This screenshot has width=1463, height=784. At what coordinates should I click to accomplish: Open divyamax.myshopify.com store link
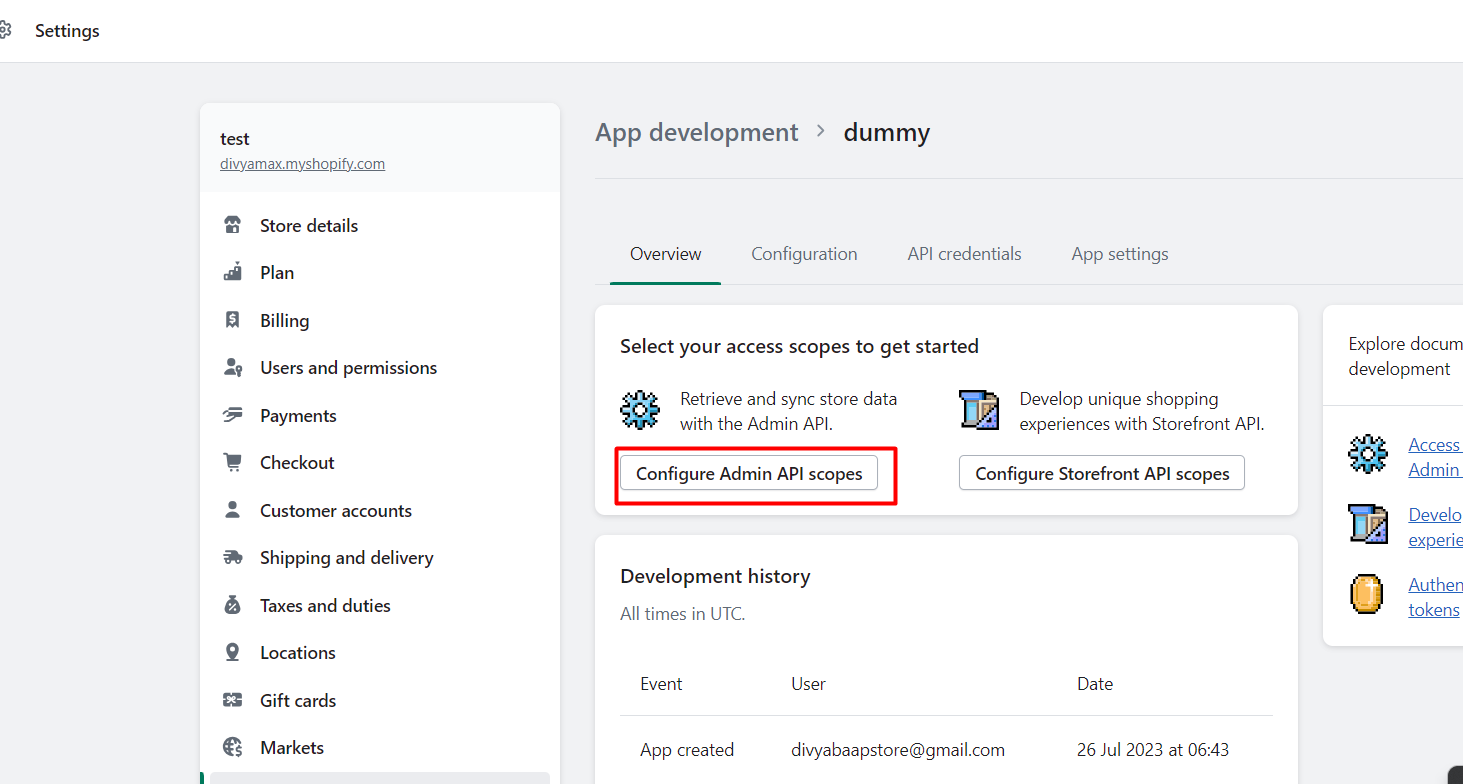[302, 163]
